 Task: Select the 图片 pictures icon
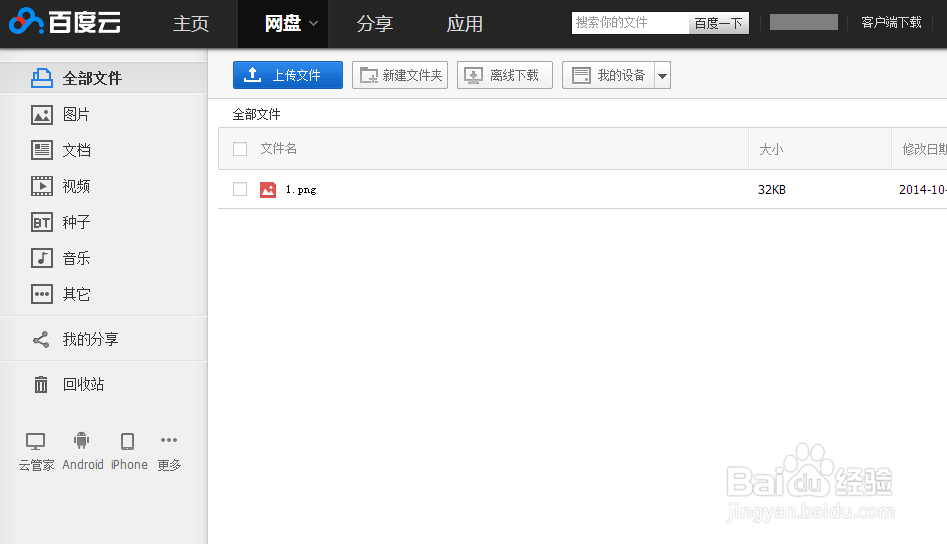(x=42, y=114)
